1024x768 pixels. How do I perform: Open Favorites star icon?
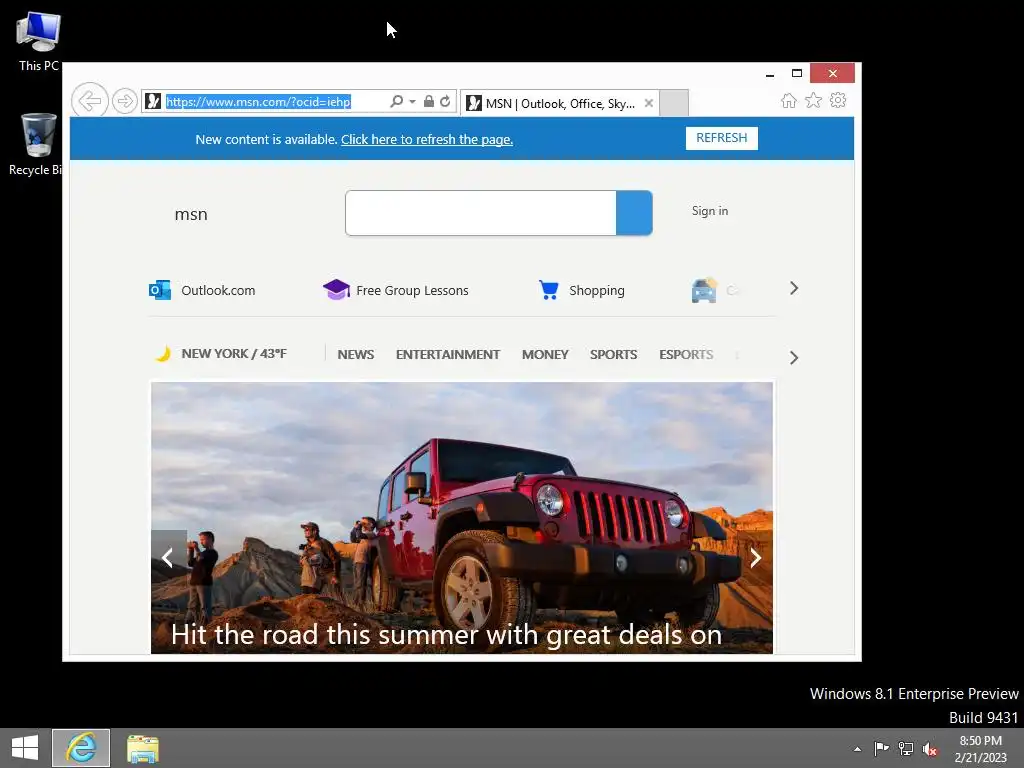pyautogui.click(x=813, y=101)
